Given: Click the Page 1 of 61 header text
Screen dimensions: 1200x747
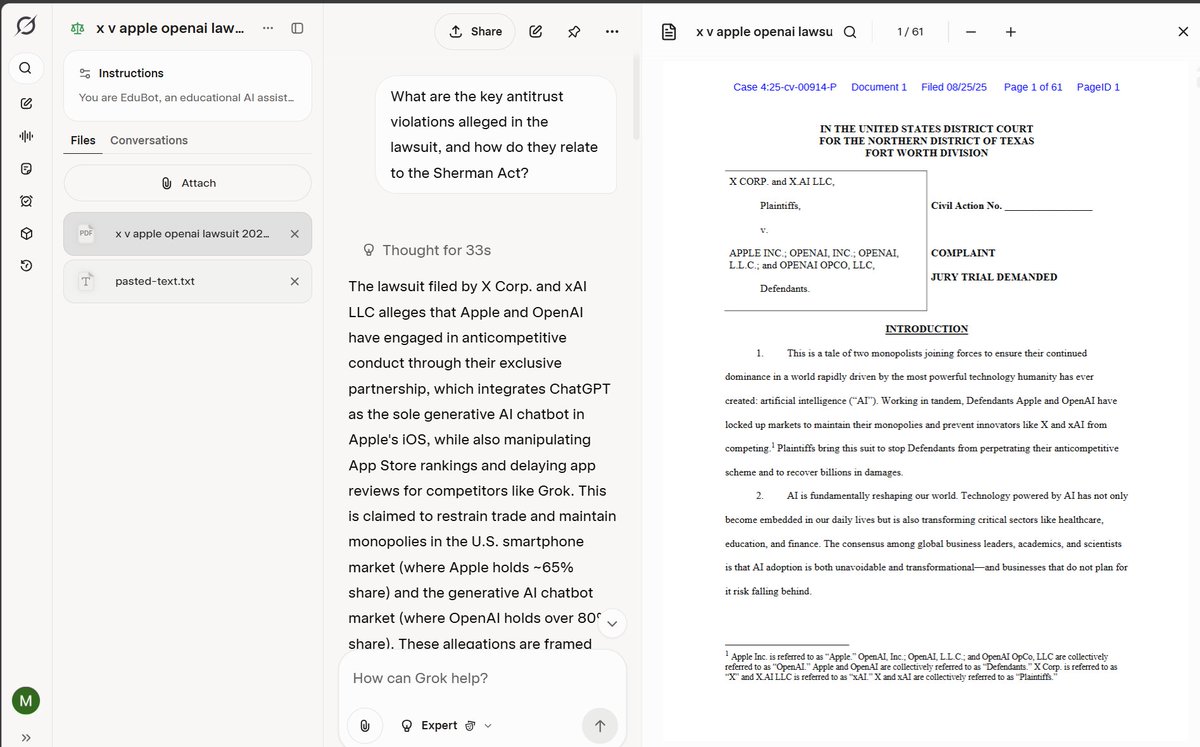Looking at the screenshot, I should click(x=1033, y=87).
